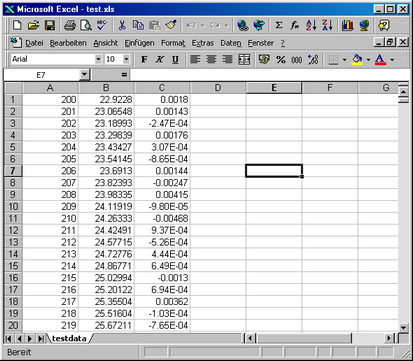
Task: Activate the Format Painter brush
Action: point(171,25)
